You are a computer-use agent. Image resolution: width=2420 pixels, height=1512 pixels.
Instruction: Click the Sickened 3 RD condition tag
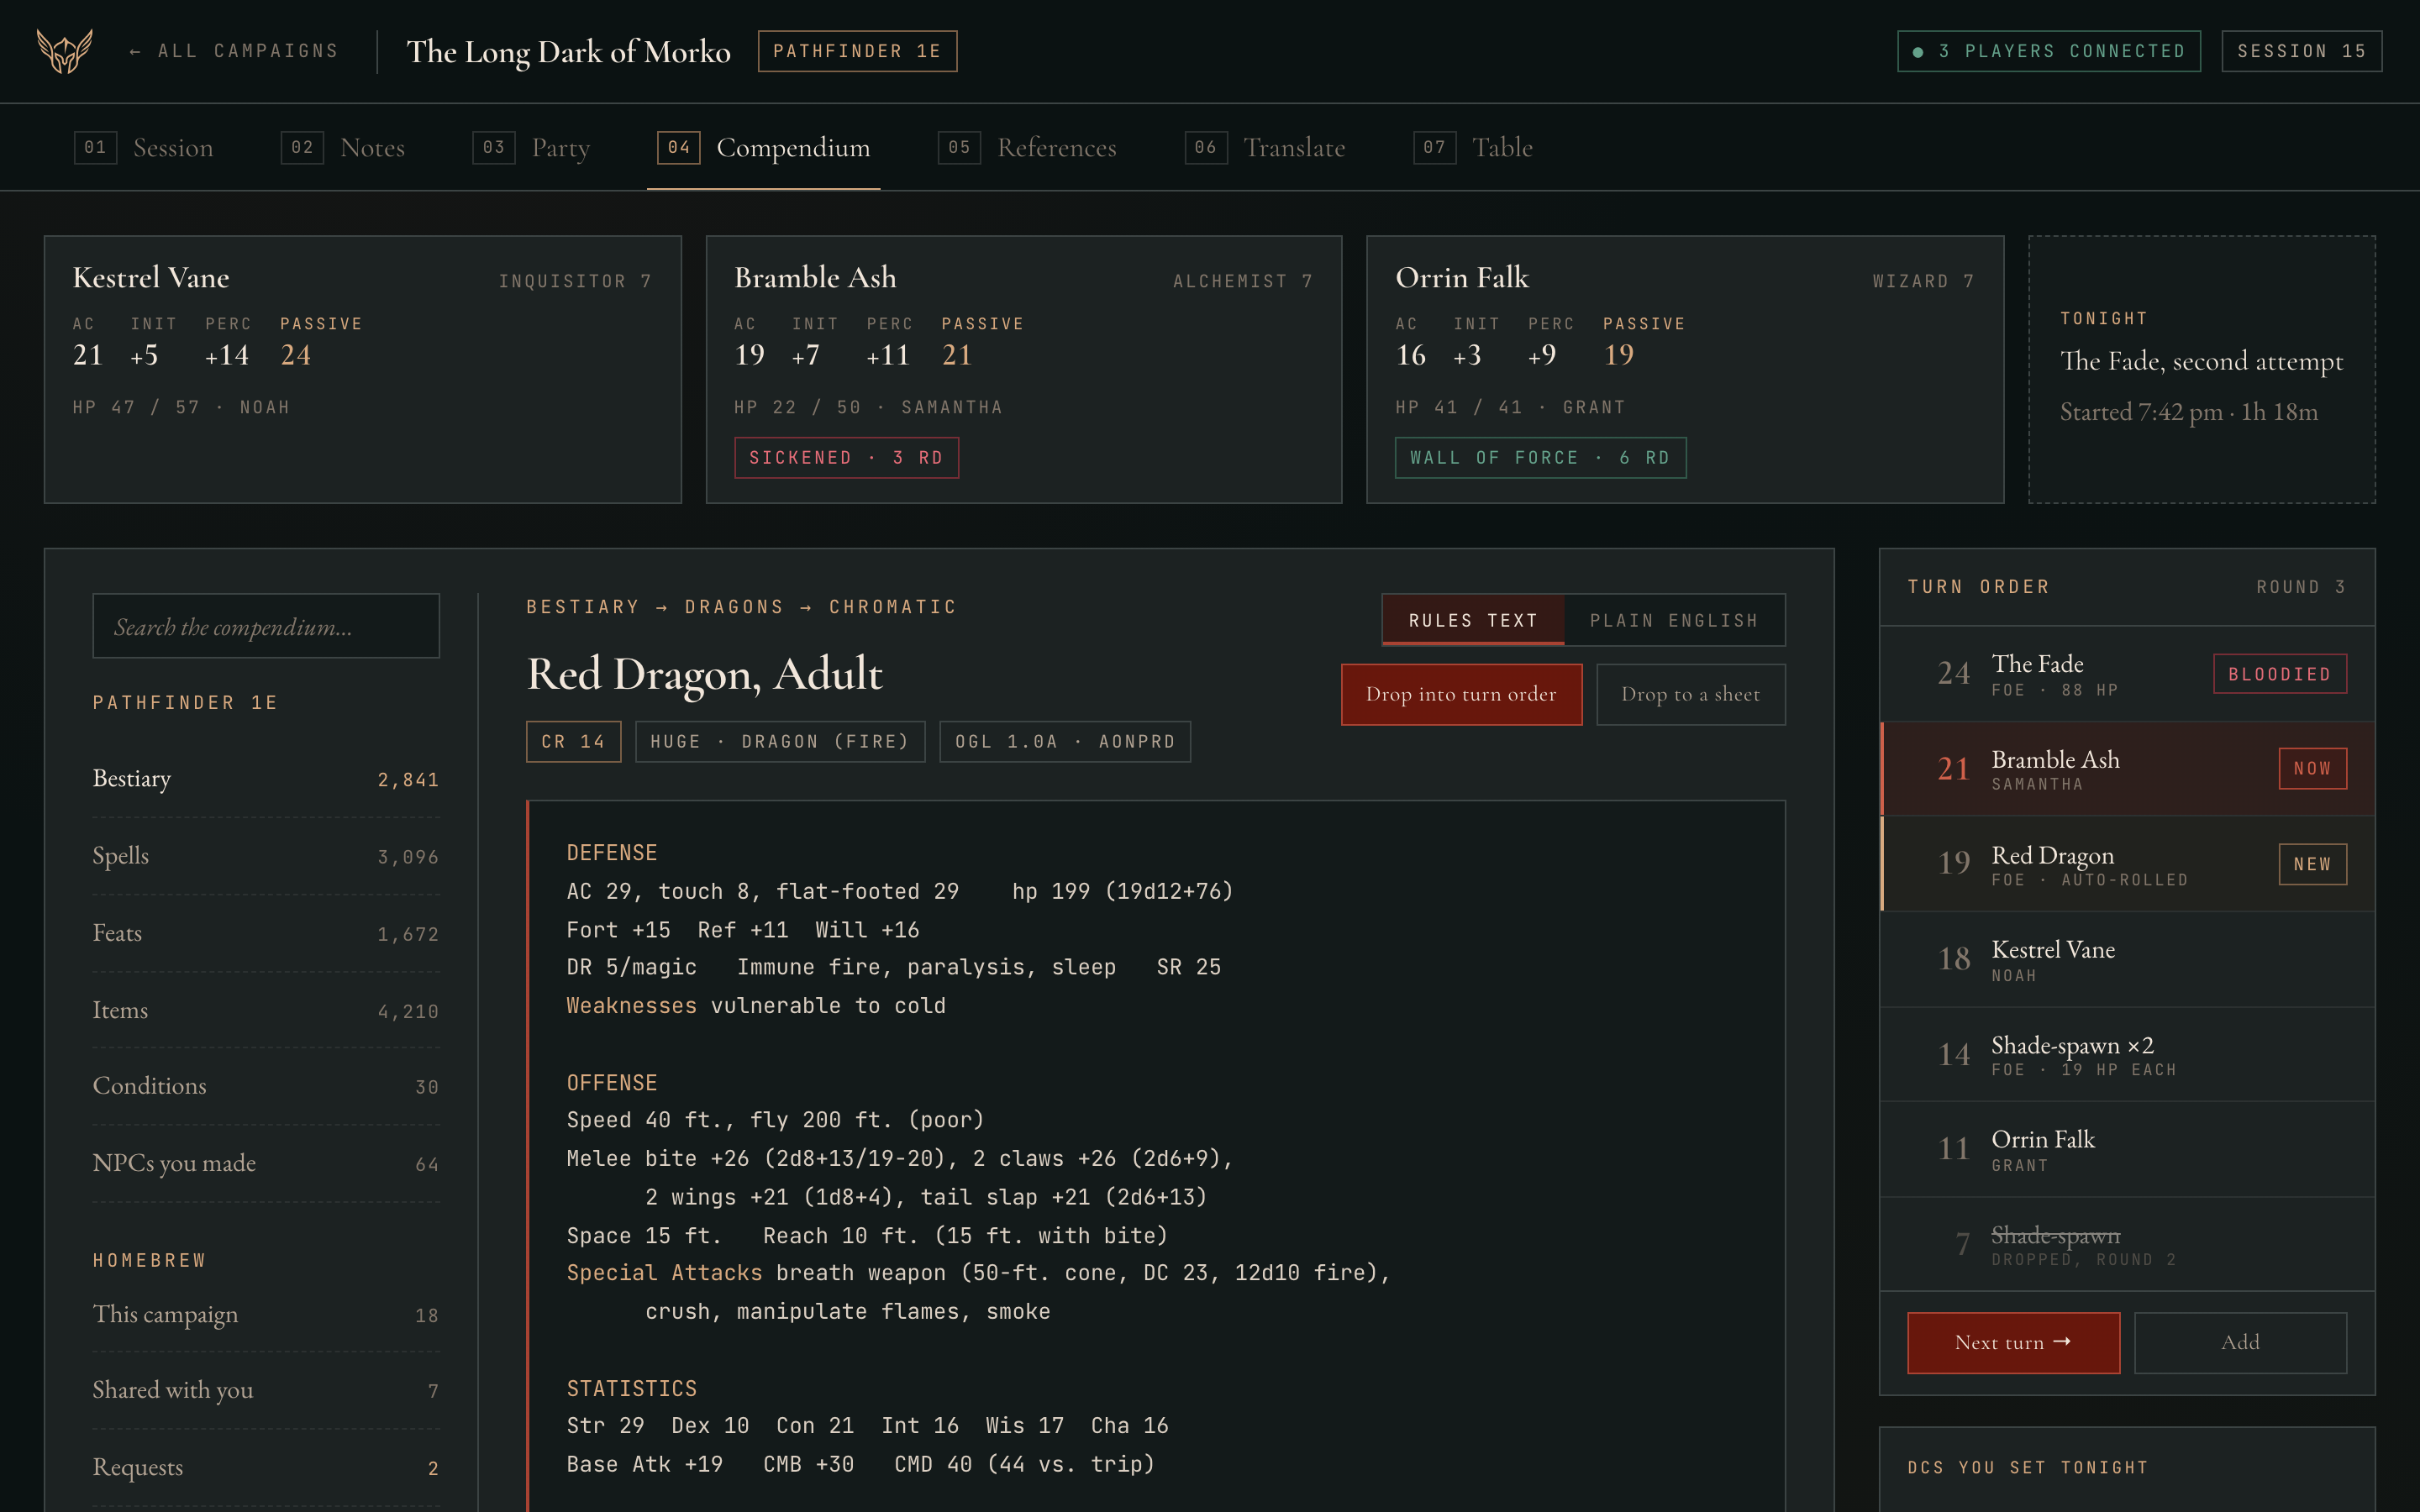(x=846, y=458)
